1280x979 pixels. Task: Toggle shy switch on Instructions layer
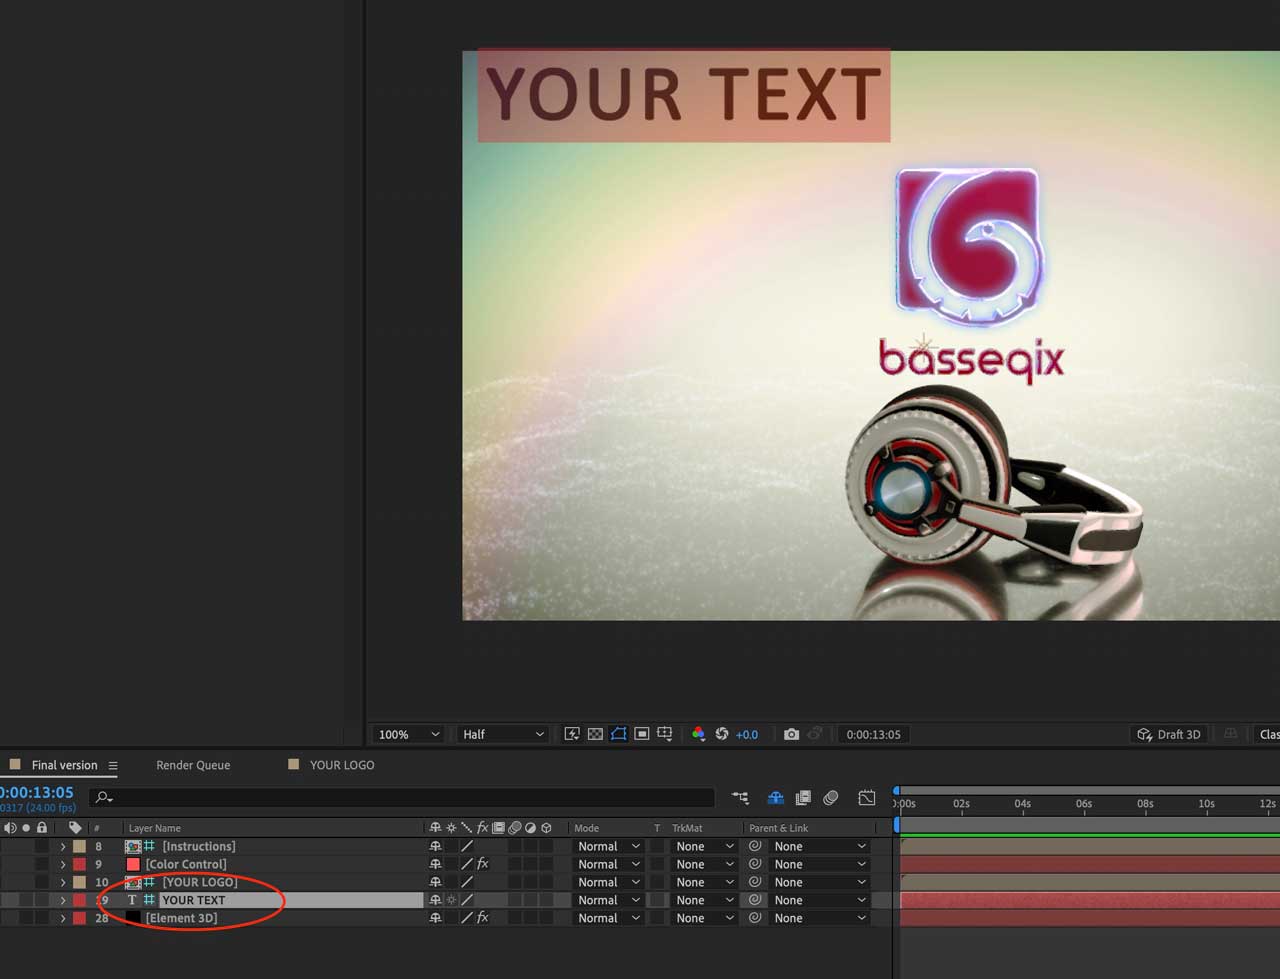click(x=435, y=846)
